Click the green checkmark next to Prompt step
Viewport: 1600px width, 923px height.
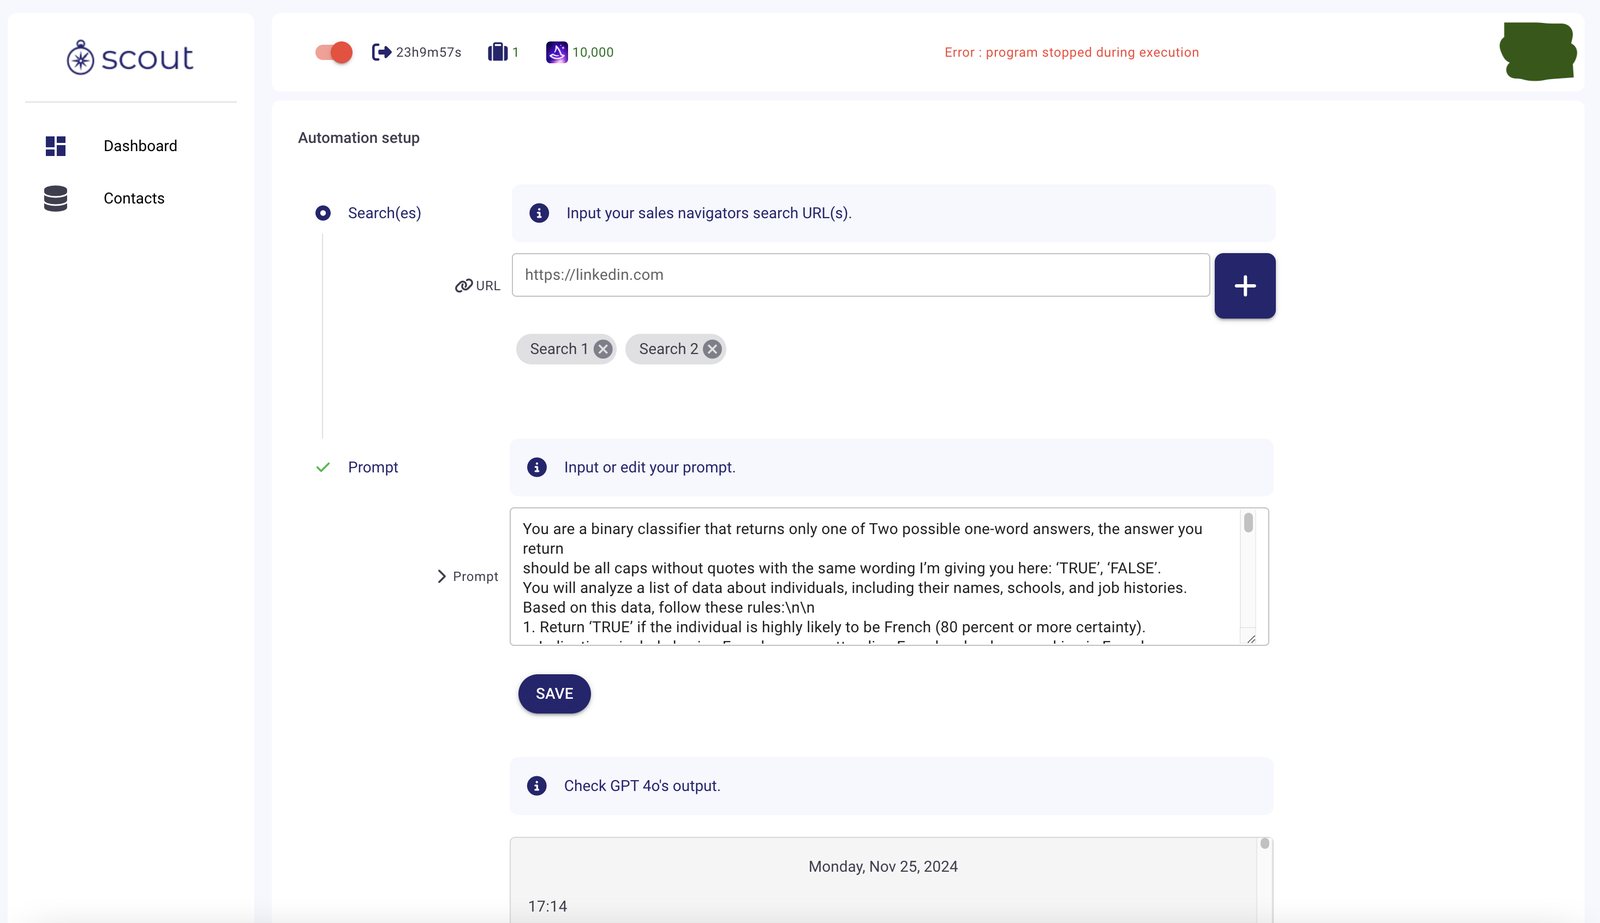tap(323, 467)
